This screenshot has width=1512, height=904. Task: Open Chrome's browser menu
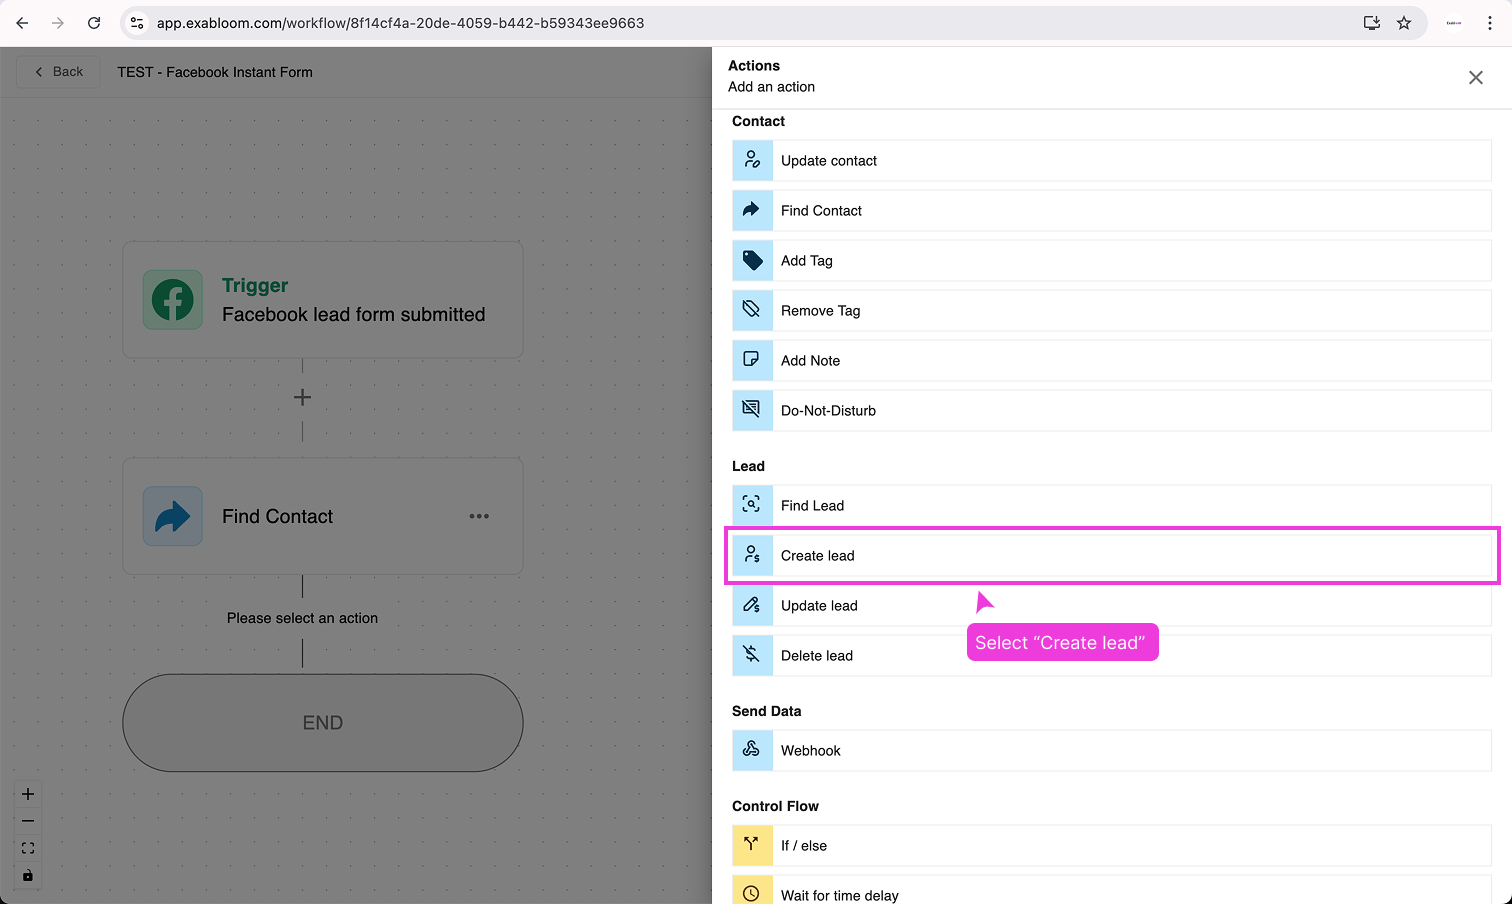[x=1491, y=22]
